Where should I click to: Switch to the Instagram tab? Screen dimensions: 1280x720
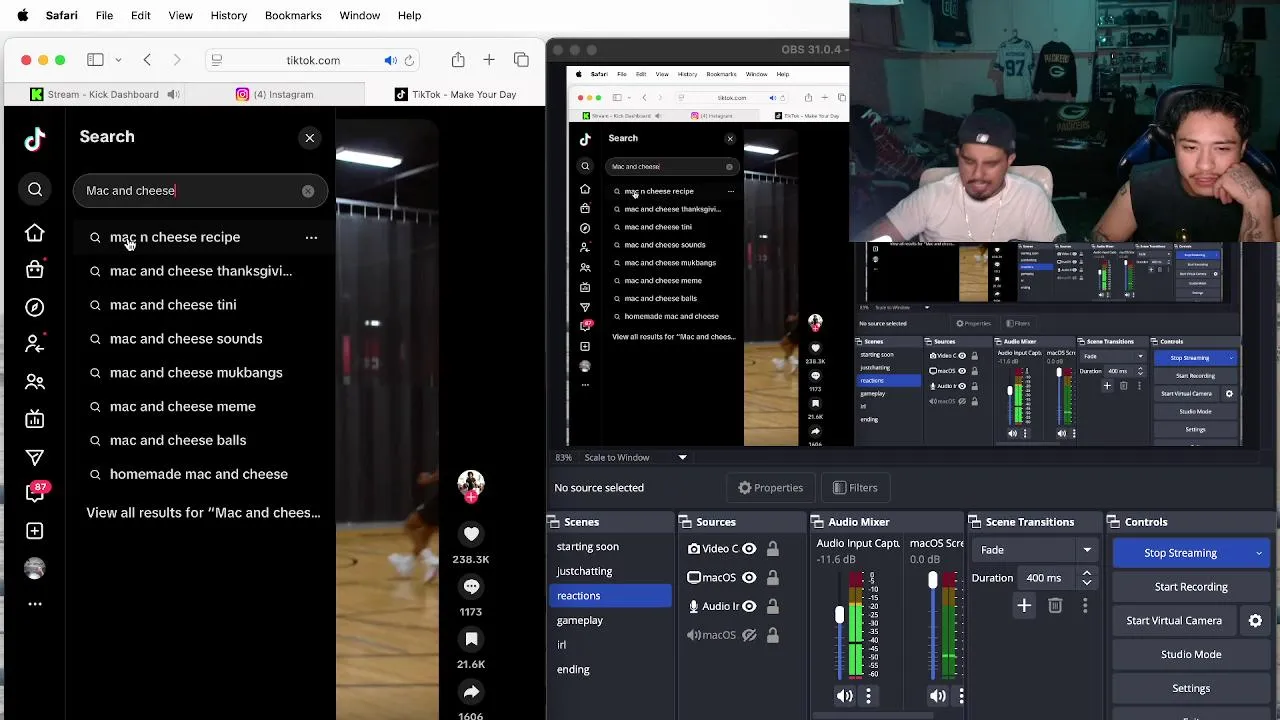274,94
